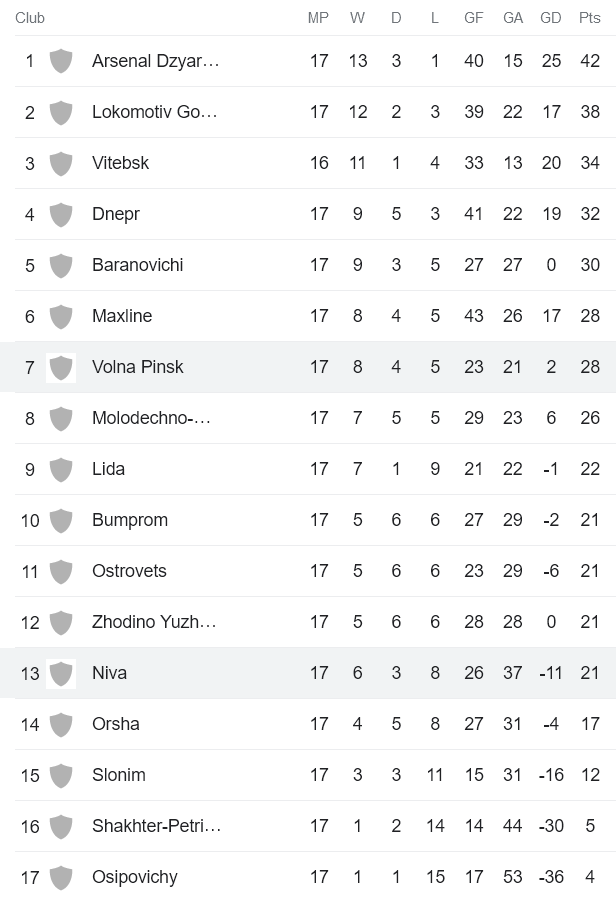Viewport: 616px width, 907px height.
Task: Click the Niva club badge
Action: (60, 673)
